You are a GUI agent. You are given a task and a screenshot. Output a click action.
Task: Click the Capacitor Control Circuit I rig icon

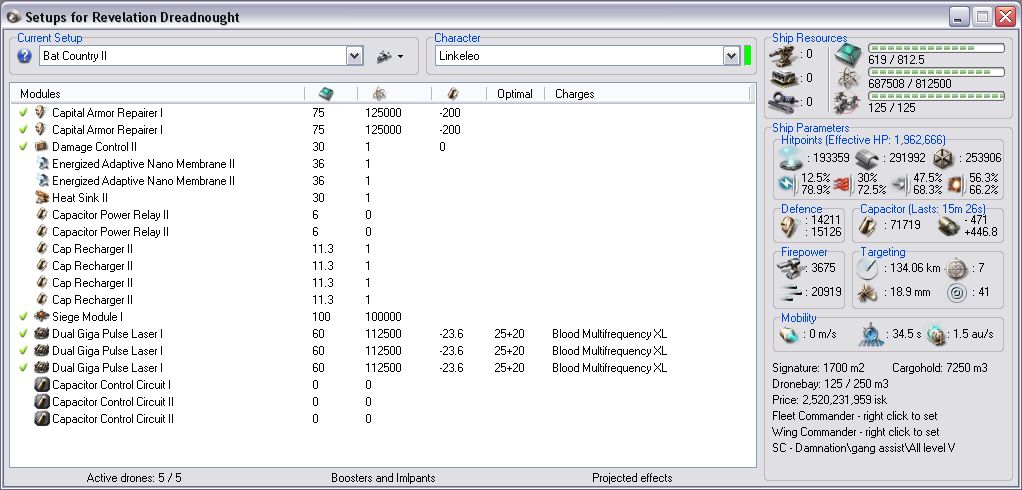[x=42, y=384]
